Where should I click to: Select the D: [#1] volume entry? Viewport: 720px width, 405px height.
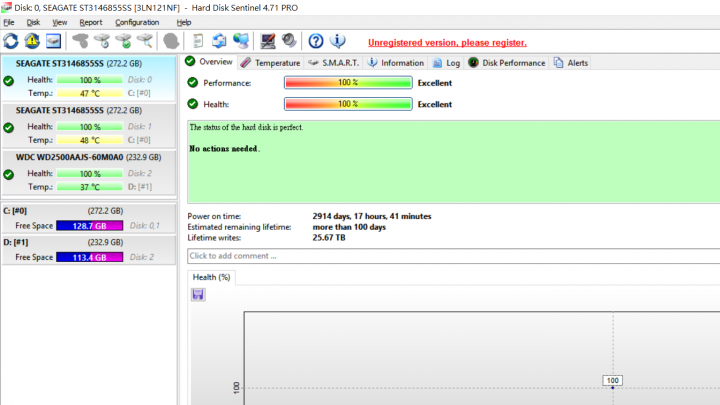[x=89, y=249]
